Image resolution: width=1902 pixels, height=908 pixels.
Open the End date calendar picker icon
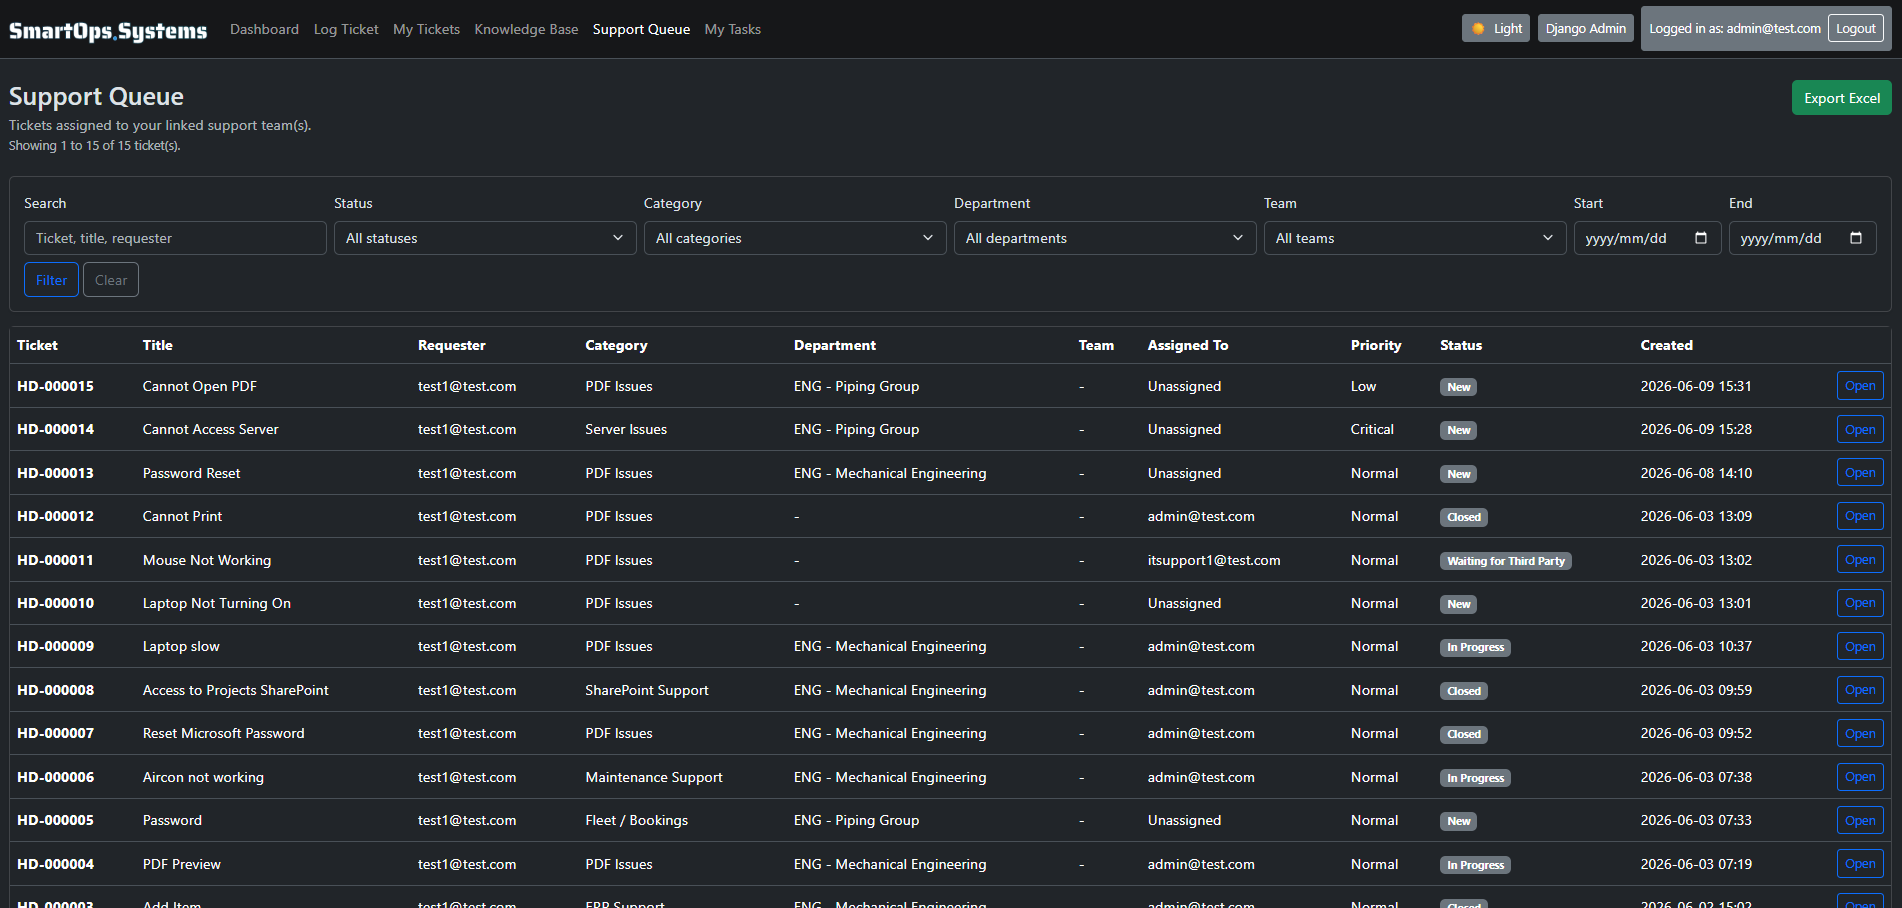(x=1856, y=238)
